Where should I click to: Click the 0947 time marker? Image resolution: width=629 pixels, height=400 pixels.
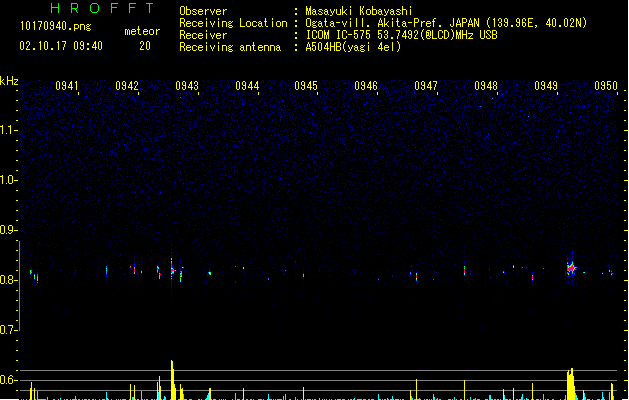coord(426,86)
